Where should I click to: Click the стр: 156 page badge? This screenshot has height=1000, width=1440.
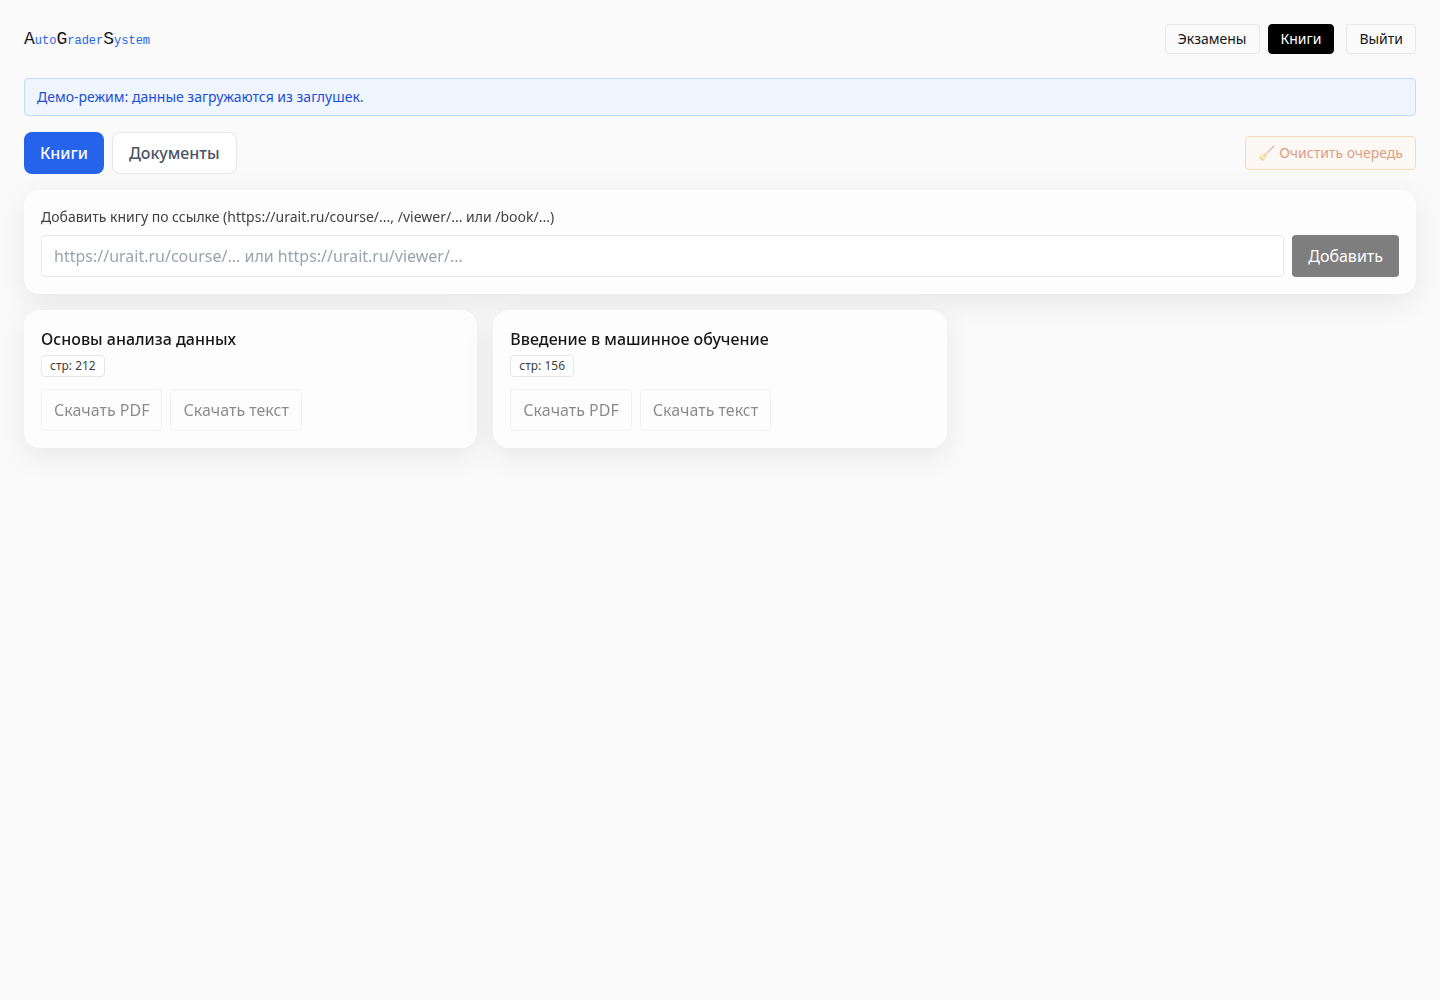(x=542, y=366)
